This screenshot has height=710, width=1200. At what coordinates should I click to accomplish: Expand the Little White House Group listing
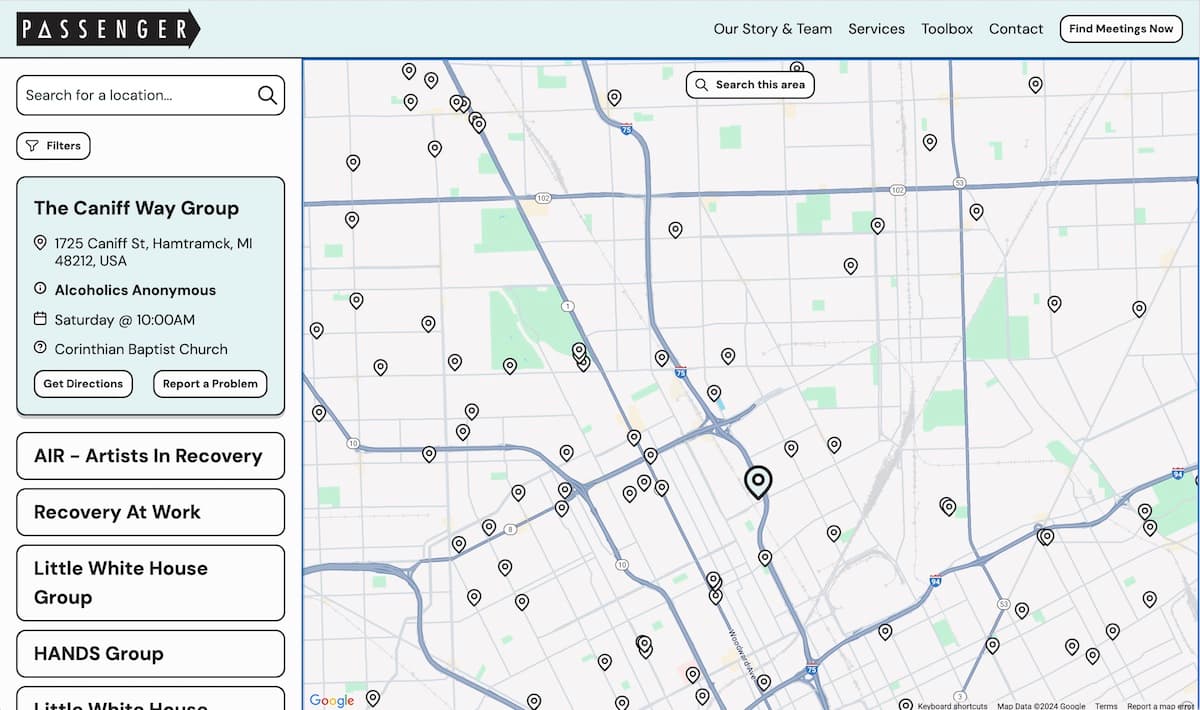click(150, 583)
